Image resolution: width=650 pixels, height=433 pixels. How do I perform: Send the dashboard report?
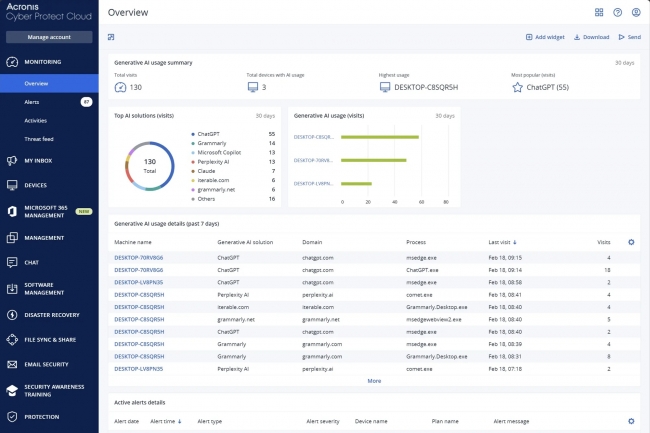click(x=629, y=37)
